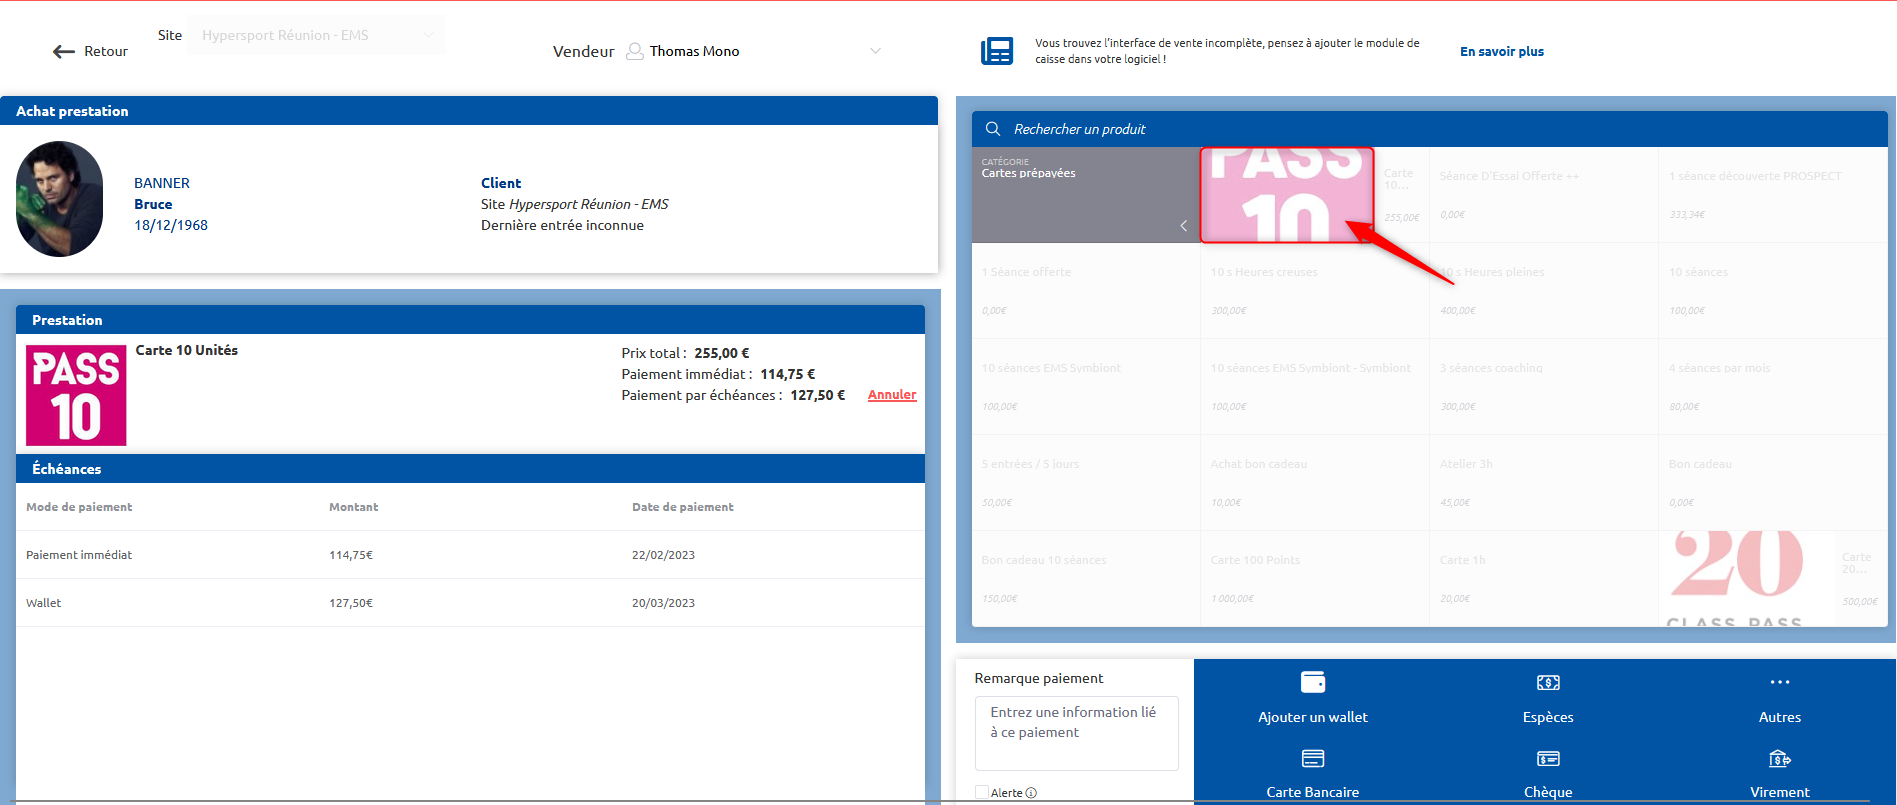Click the Rechercher un produit search field

1430,129
